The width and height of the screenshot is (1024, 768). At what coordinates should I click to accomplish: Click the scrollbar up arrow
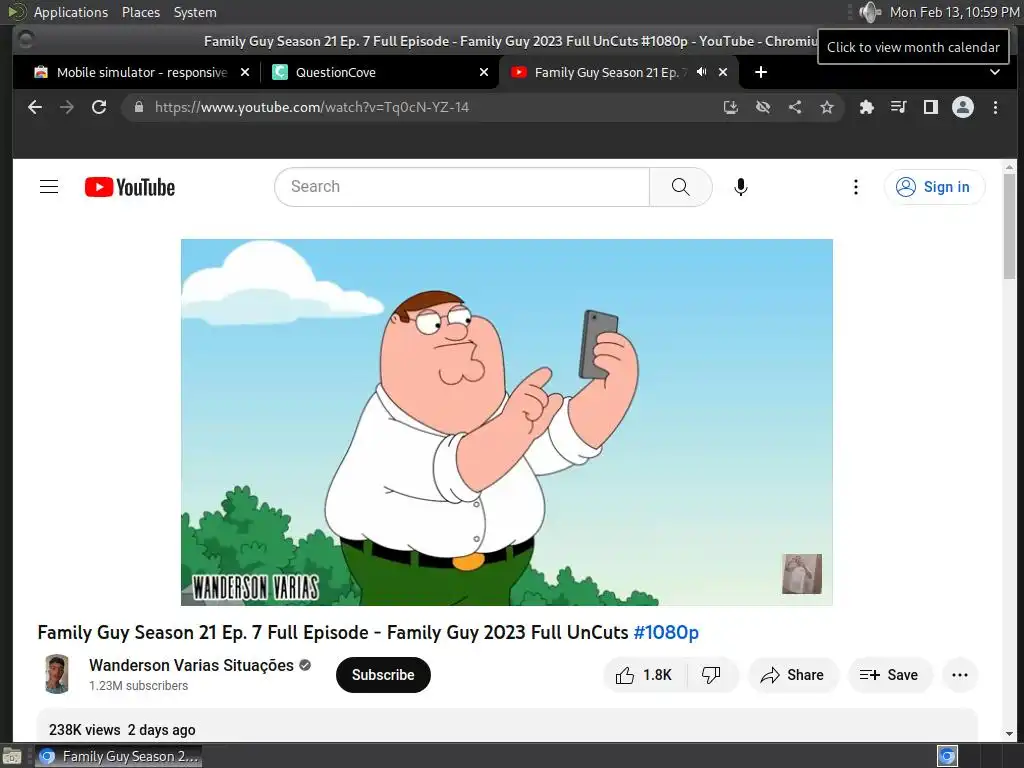pyautogui.click(x=1010, y=167)
